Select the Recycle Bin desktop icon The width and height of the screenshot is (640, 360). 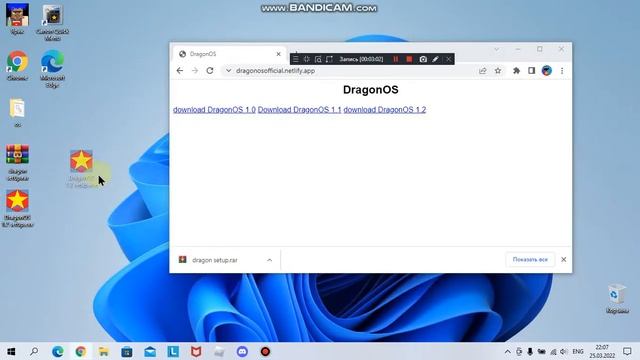point(617,299)
